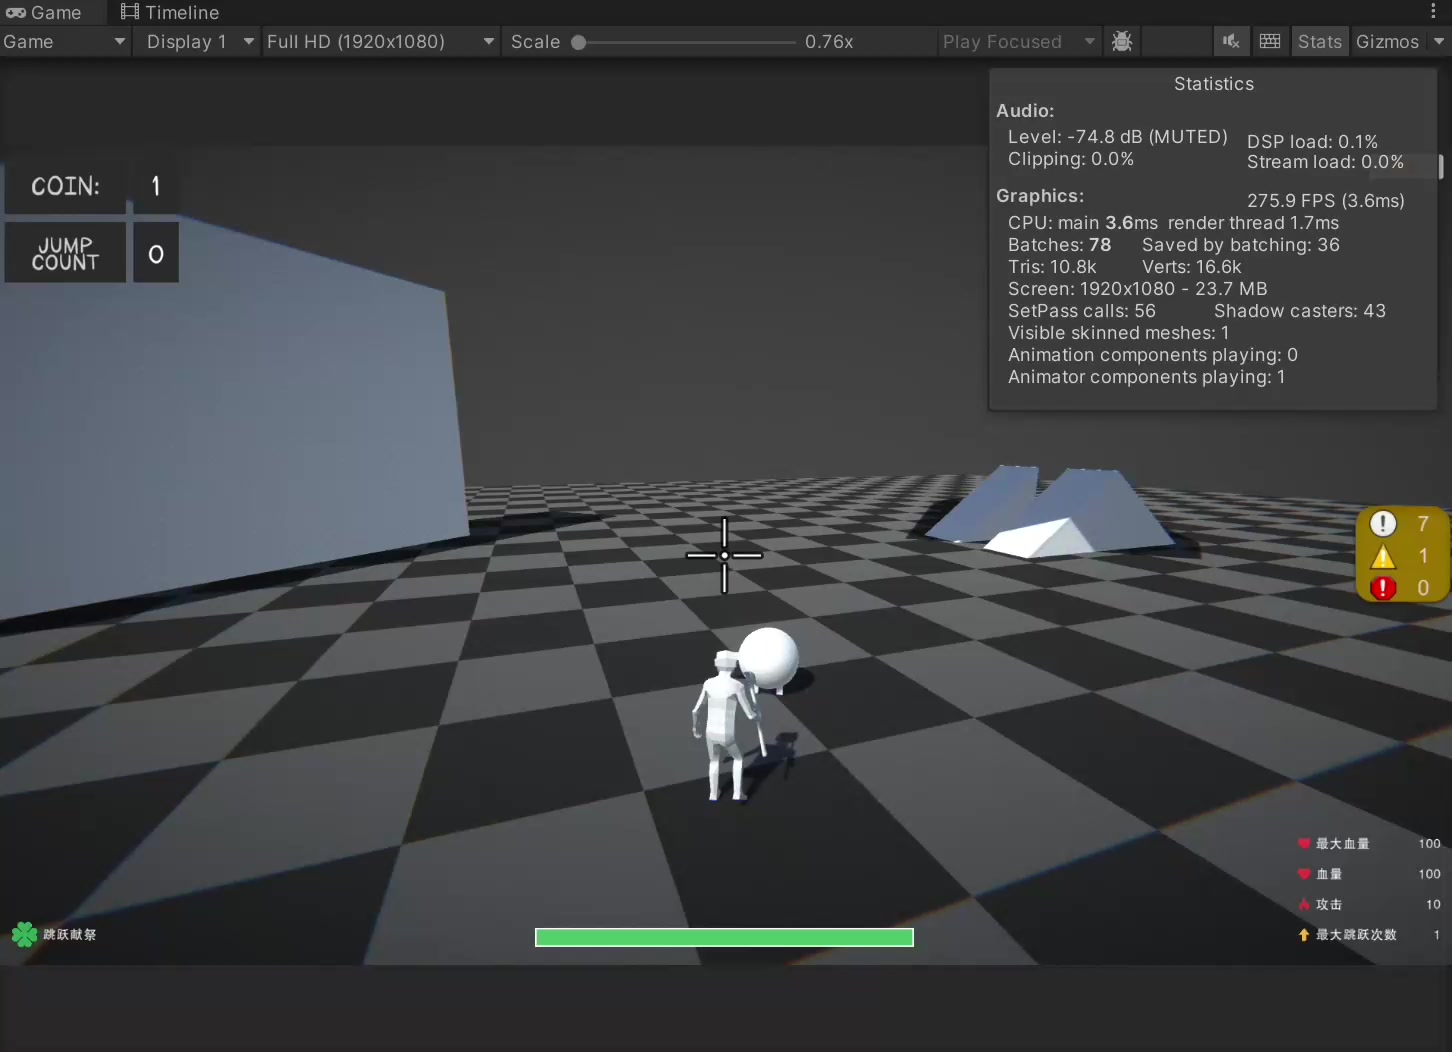Toggle the keyboard Shortcuts icon
Screen dimensions: 1452x1052
point(1270,42)
